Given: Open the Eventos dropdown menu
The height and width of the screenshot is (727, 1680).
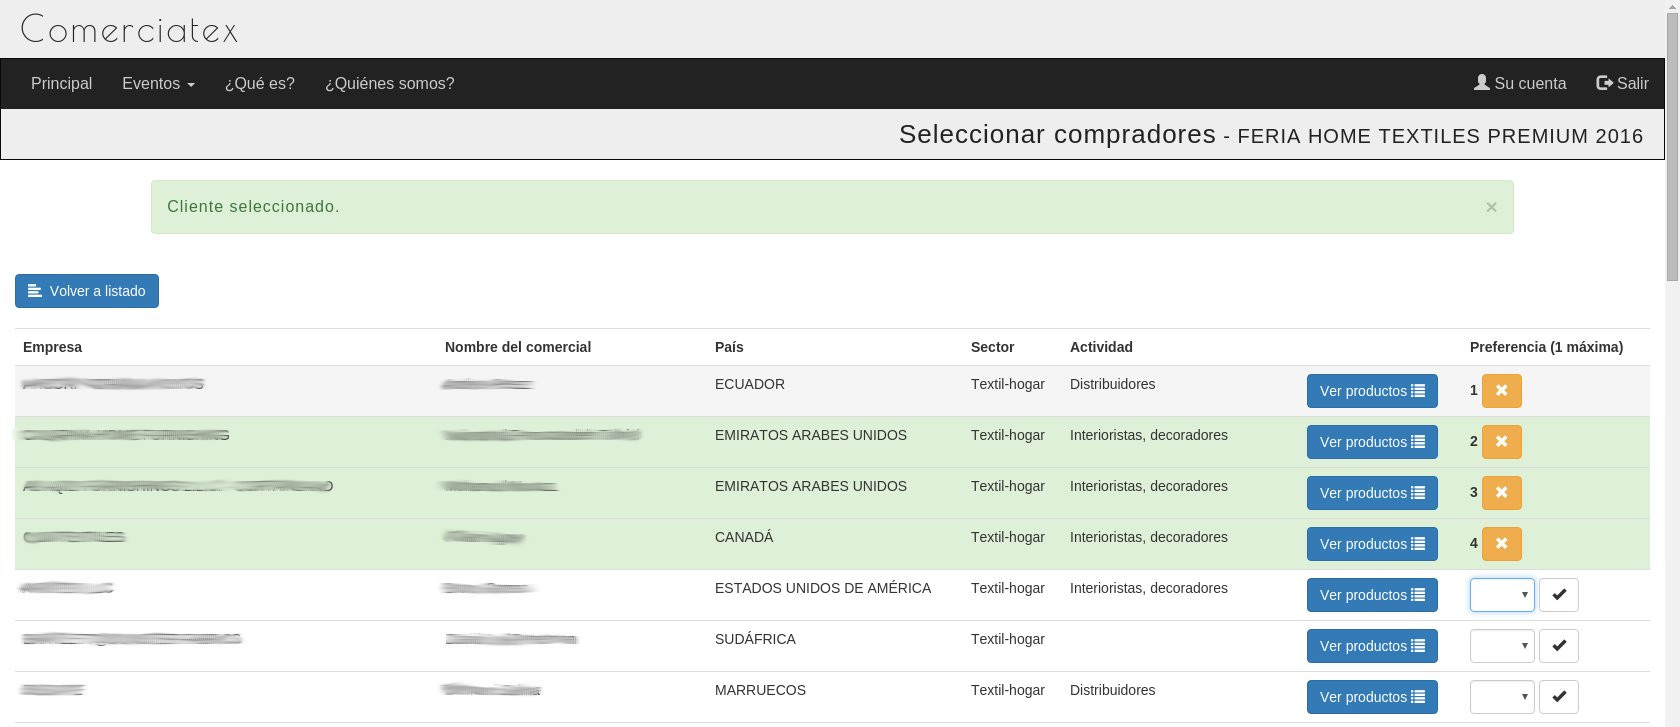Looking at the screenshot, I should (x=158, y=84).
